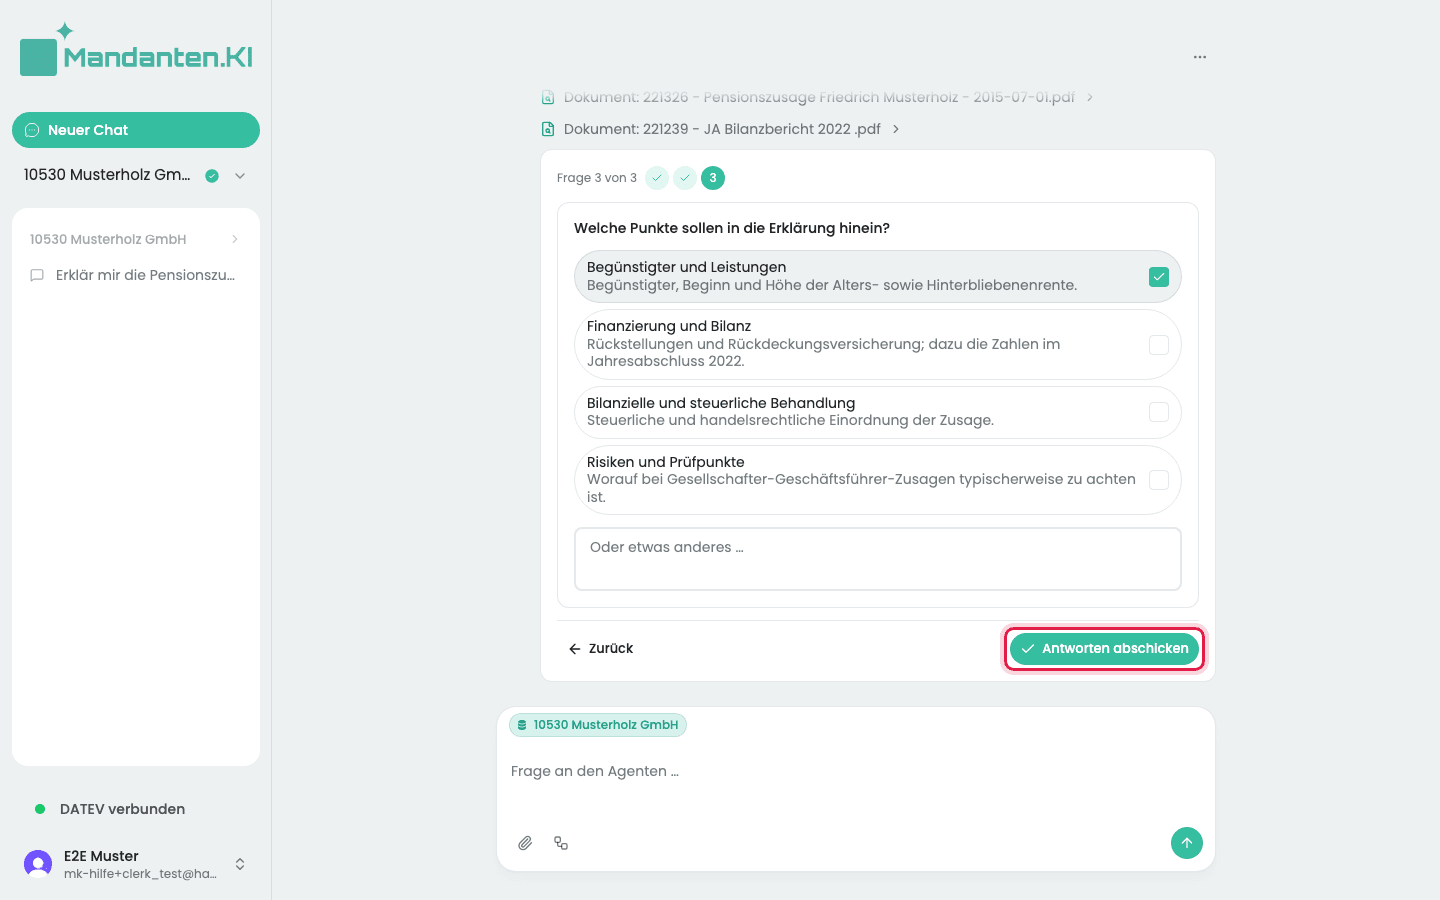Image resolution: width=1440 pixels, height=900 pixels.
Task: Check Bilanzielle und steuerliche Behandlung checkbox
Action: tap(1159, 412)
